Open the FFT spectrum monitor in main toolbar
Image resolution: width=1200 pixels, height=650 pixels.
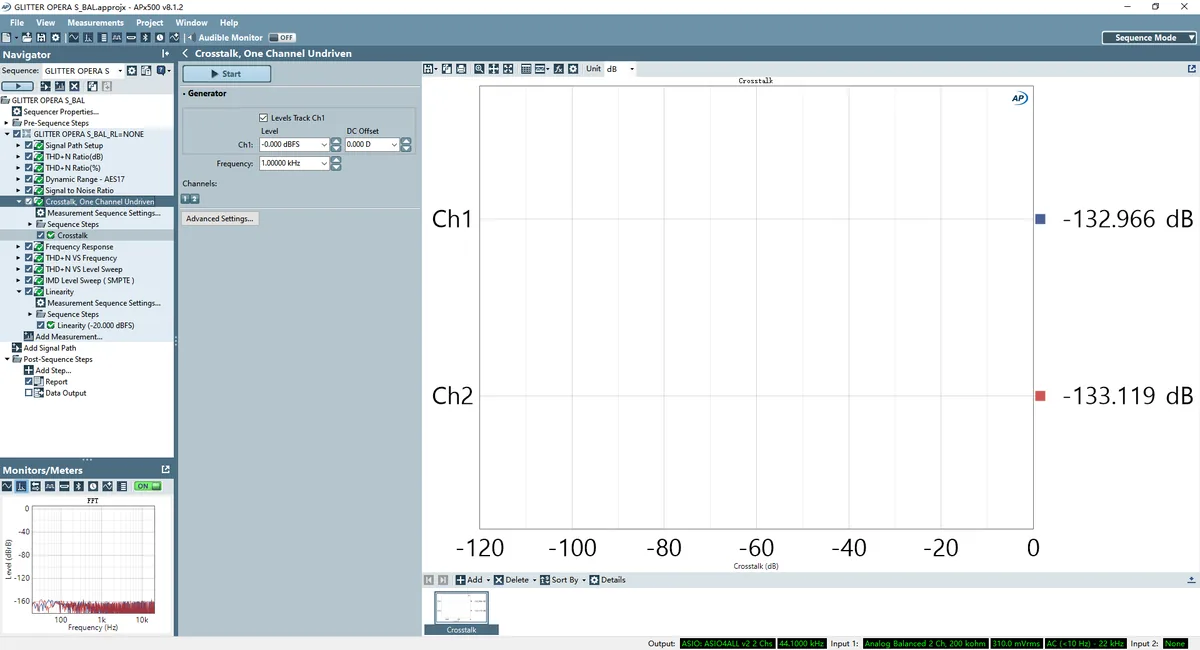pyautogui.click(x=88, y=37)
